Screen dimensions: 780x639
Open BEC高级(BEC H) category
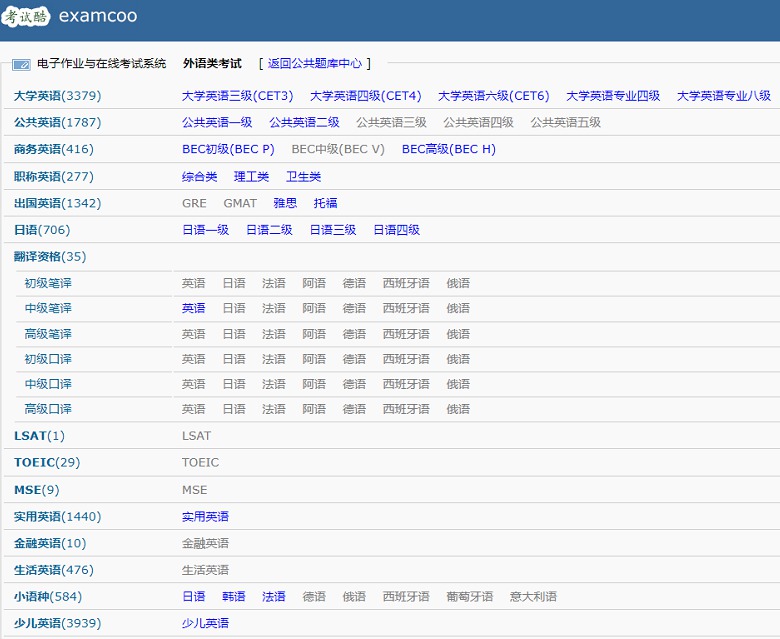[x=448, y=149]
